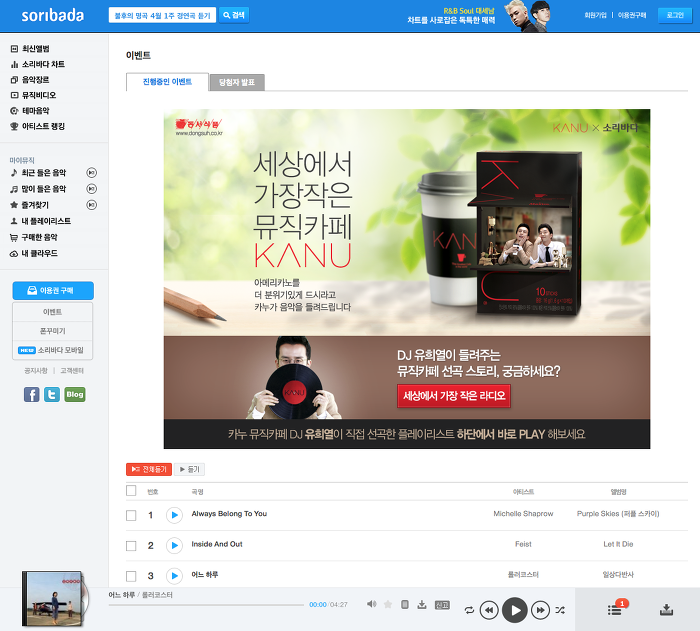Tick the select-all checkbox in the track header
This screenshot has width=700, height=631.
[x=131, y=491]
